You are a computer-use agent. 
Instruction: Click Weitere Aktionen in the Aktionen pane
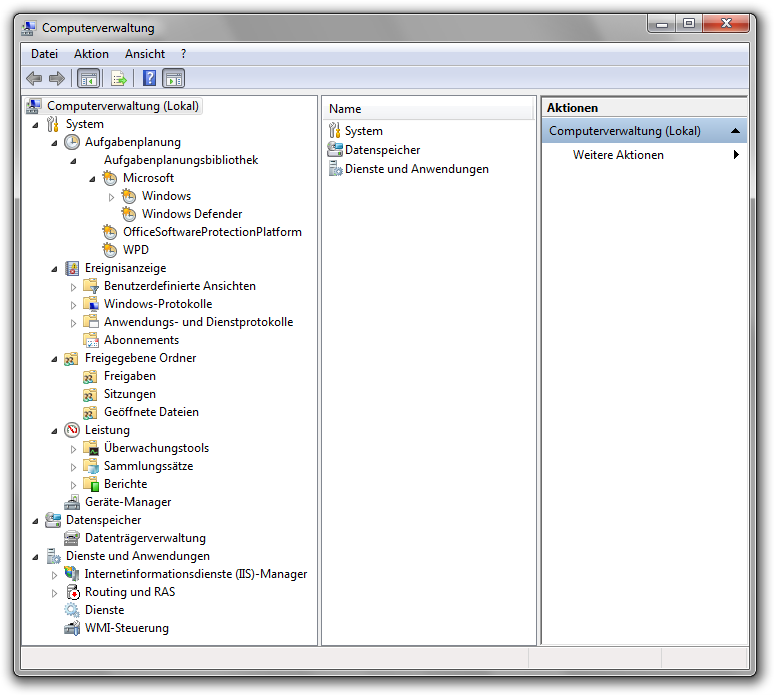(x=618, y=155)
